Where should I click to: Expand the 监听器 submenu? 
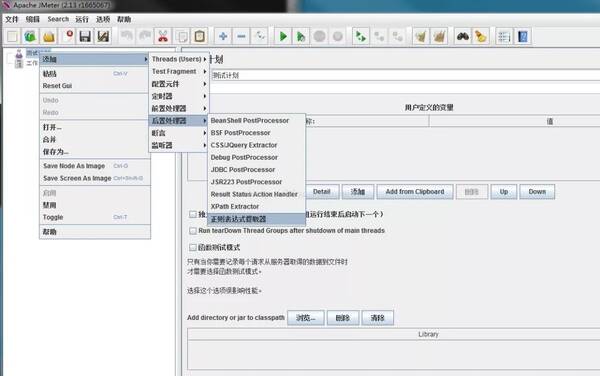[179, 145]
